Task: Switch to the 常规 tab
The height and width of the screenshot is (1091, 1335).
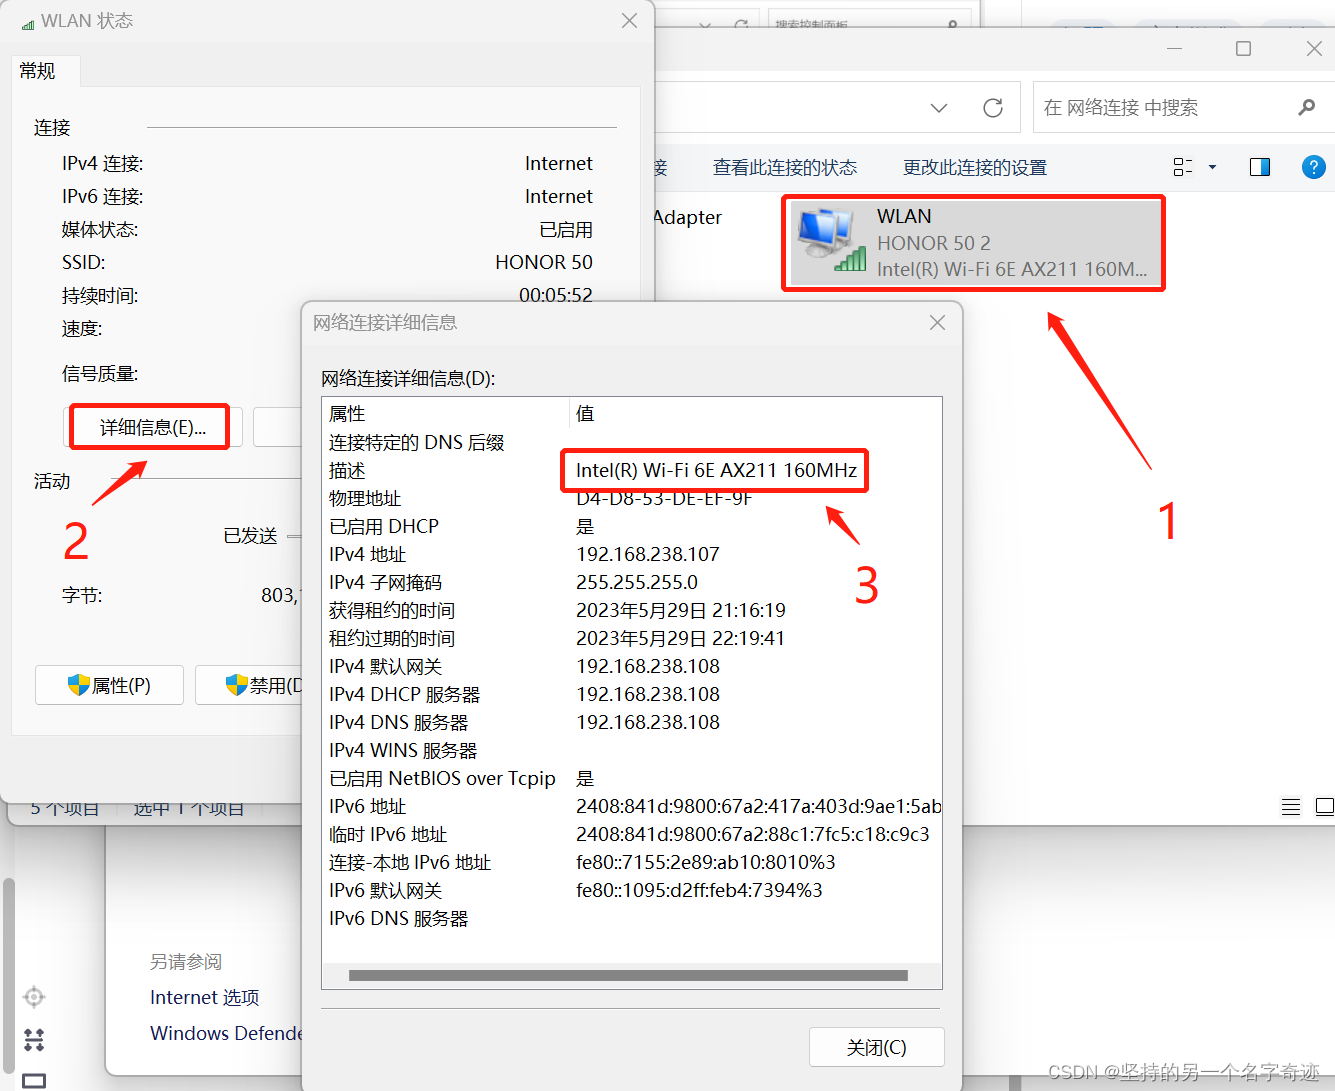Action: (38, 71)
